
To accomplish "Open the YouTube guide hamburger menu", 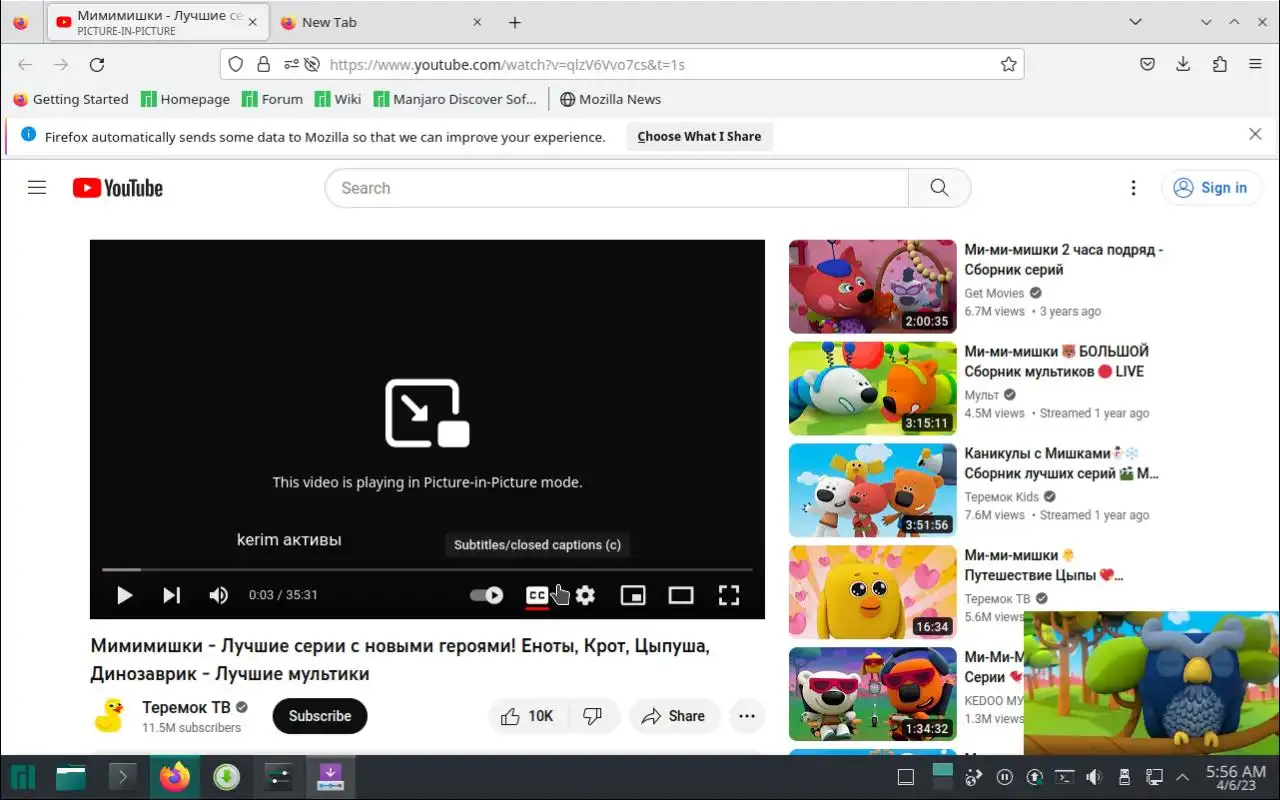I will [x=37, y=188].
